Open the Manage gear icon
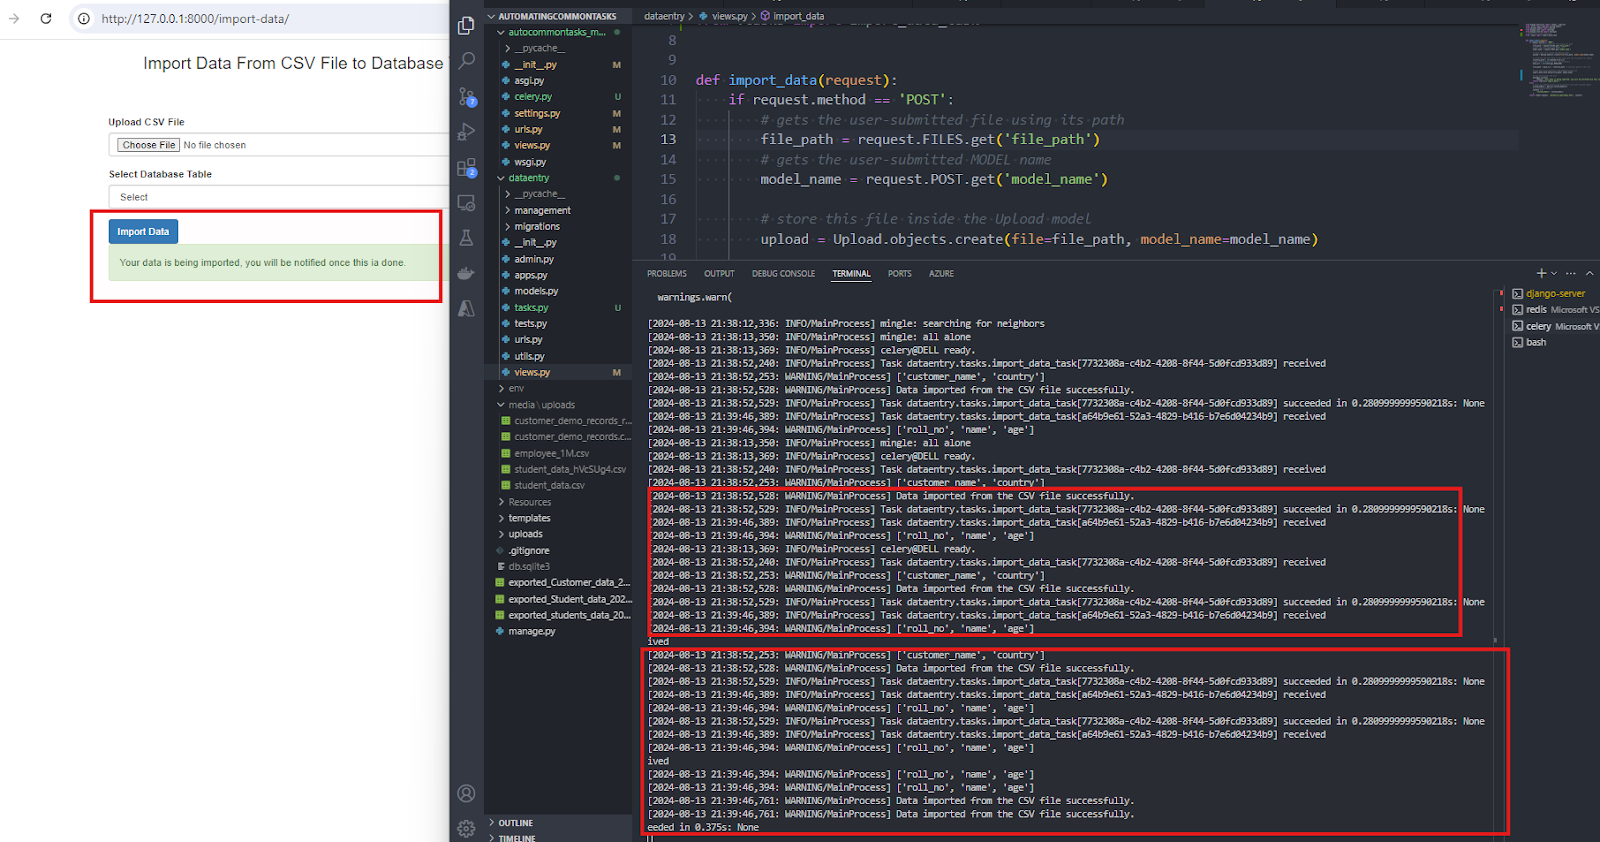This screenshot has width=1600, height=842. (x=466, y=829)
